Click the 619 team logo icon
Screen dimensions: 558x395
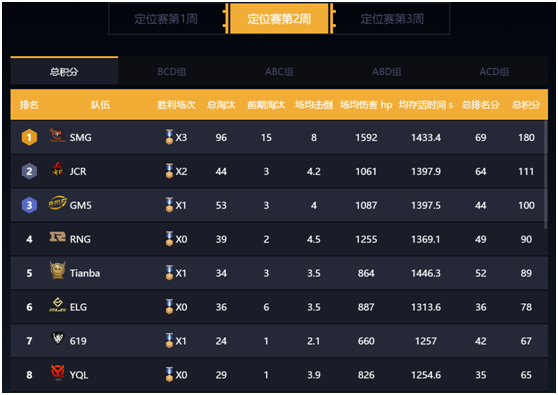click(x=58, y=338)
